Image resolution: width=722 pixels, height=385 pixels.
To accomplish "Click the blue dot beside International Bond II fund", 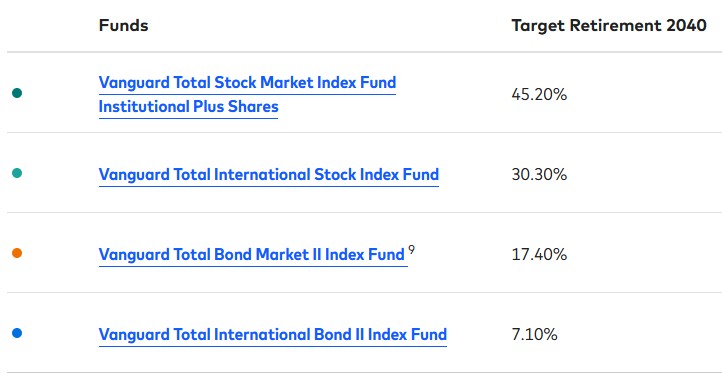I will click(x=17, y=333).
